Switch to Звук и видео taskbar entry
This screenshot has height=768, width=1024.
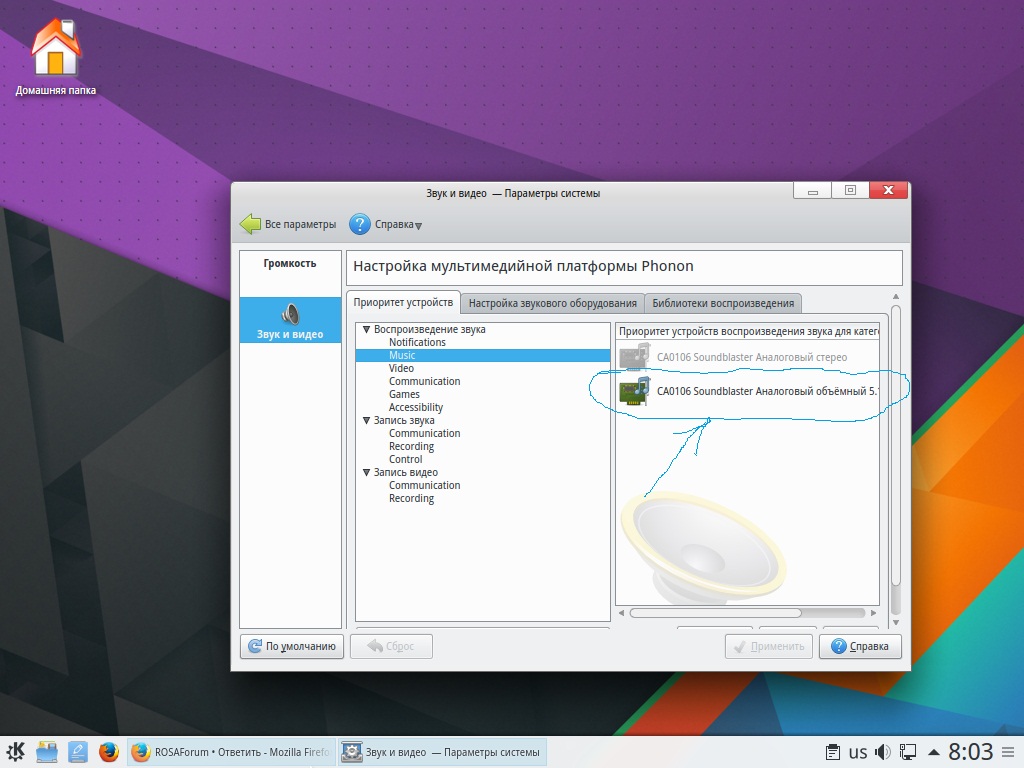tap(442, 752)
